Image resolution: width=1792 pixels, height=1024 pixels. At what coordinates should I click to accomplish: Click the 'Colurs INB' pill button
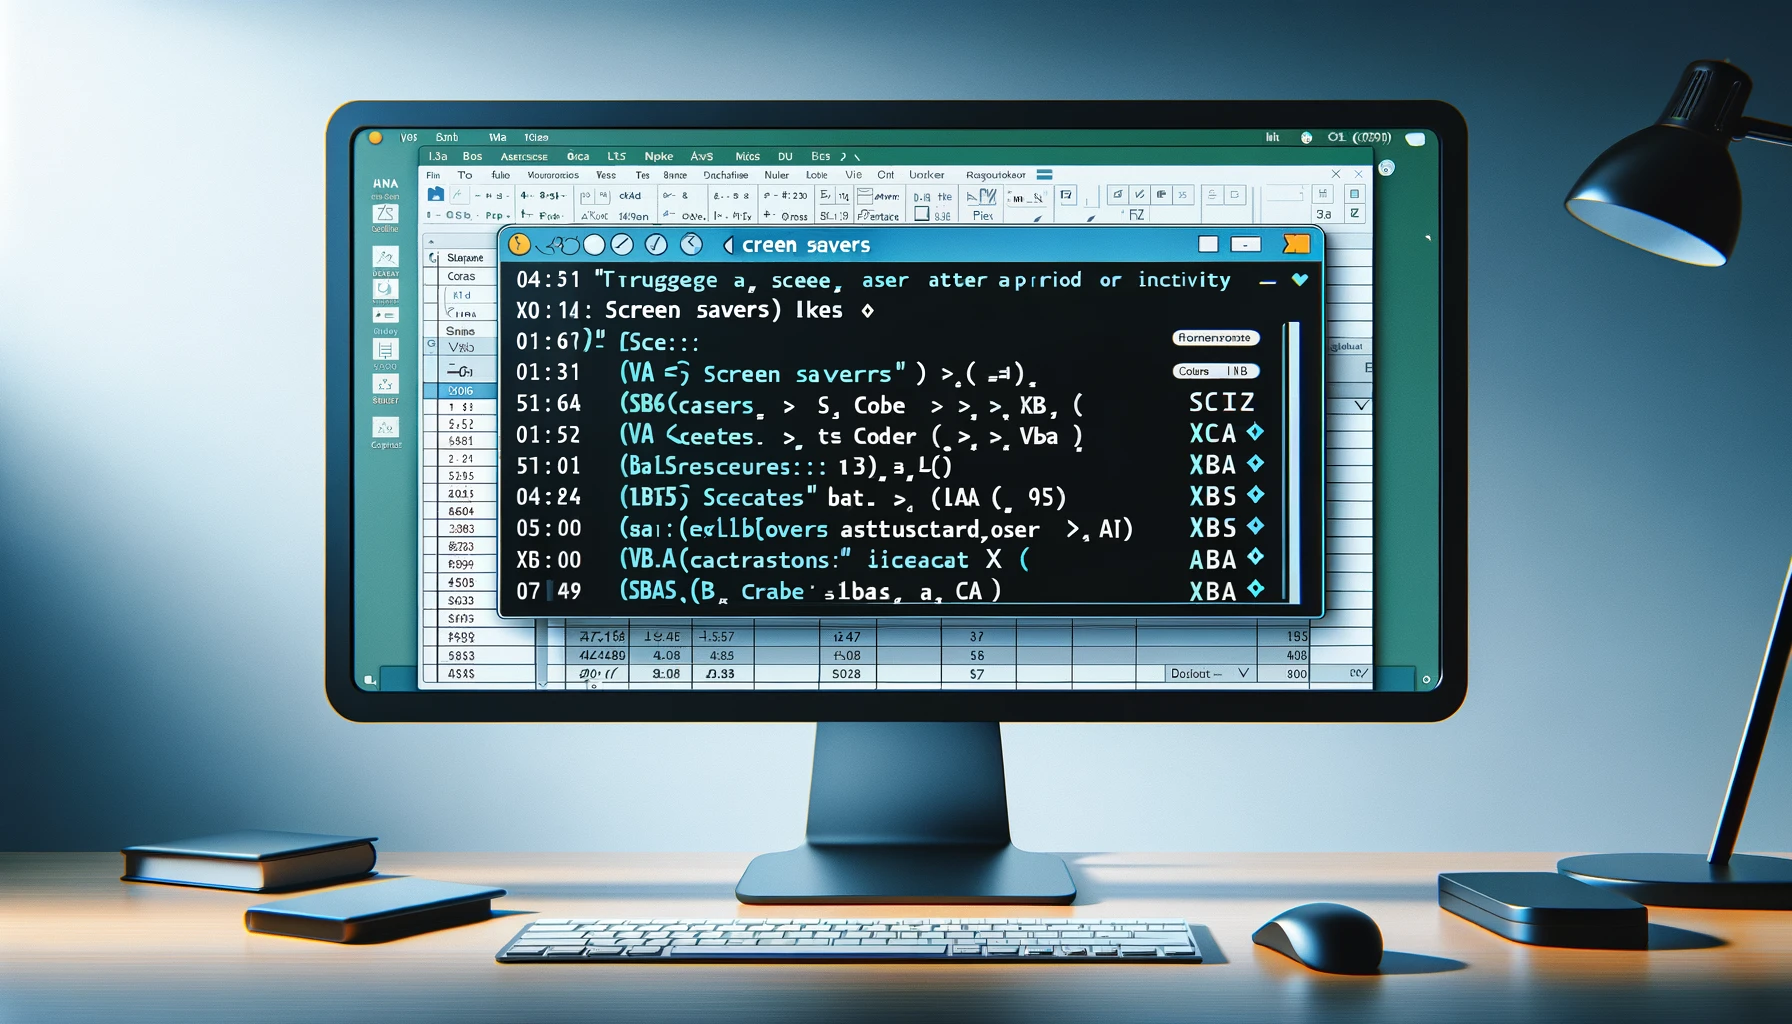click(1215, 371)
